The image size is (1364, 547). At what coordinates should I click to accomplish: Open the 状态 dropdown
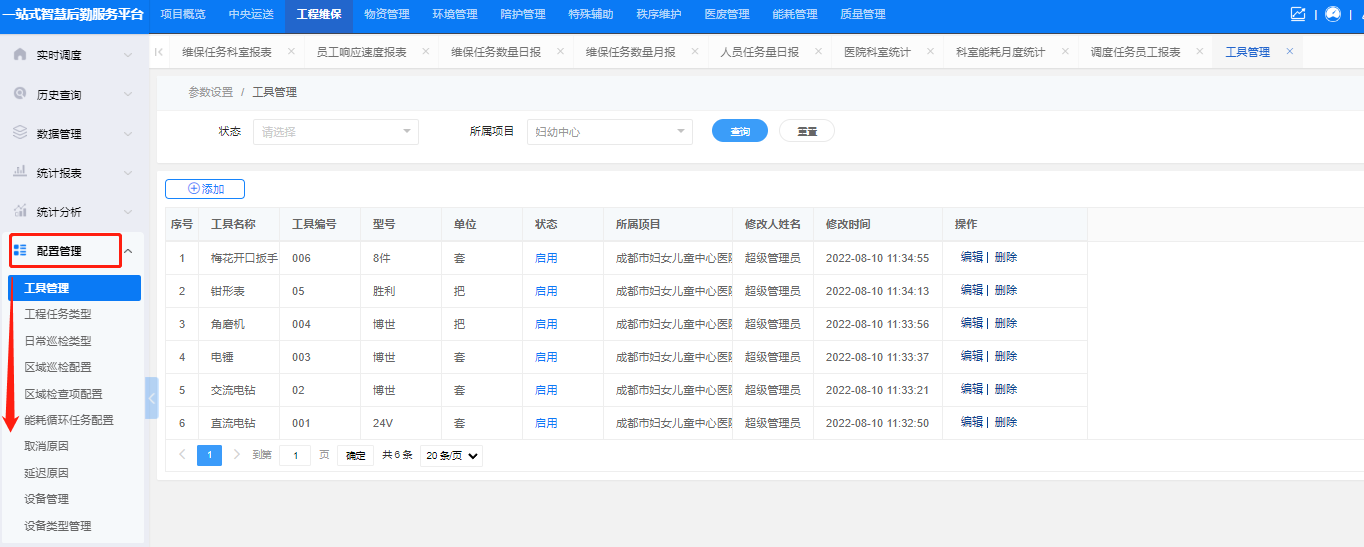pyautogui.click(x=336, y=131)
